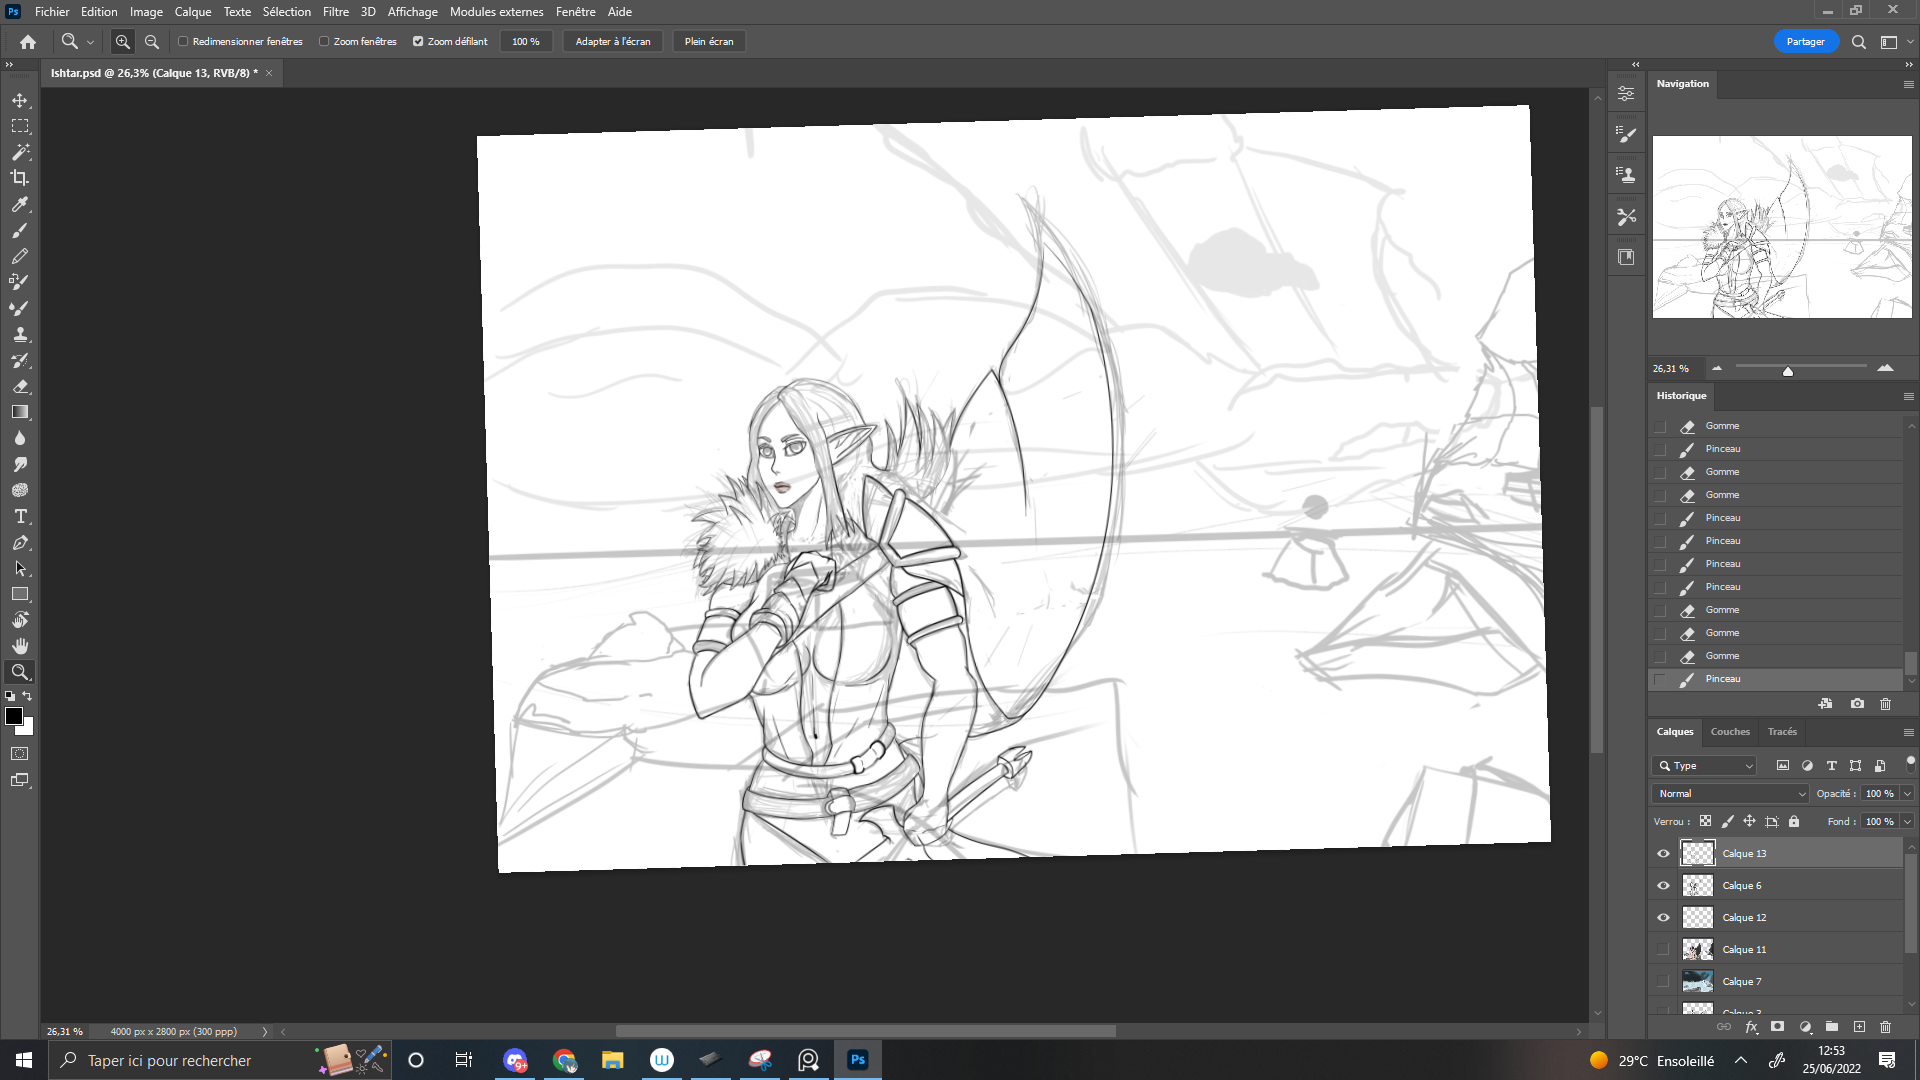Image resolution: width=1920 pixels, height=1080 pixels.
Task: Click the foreground black color swatch
Action: 14,716
